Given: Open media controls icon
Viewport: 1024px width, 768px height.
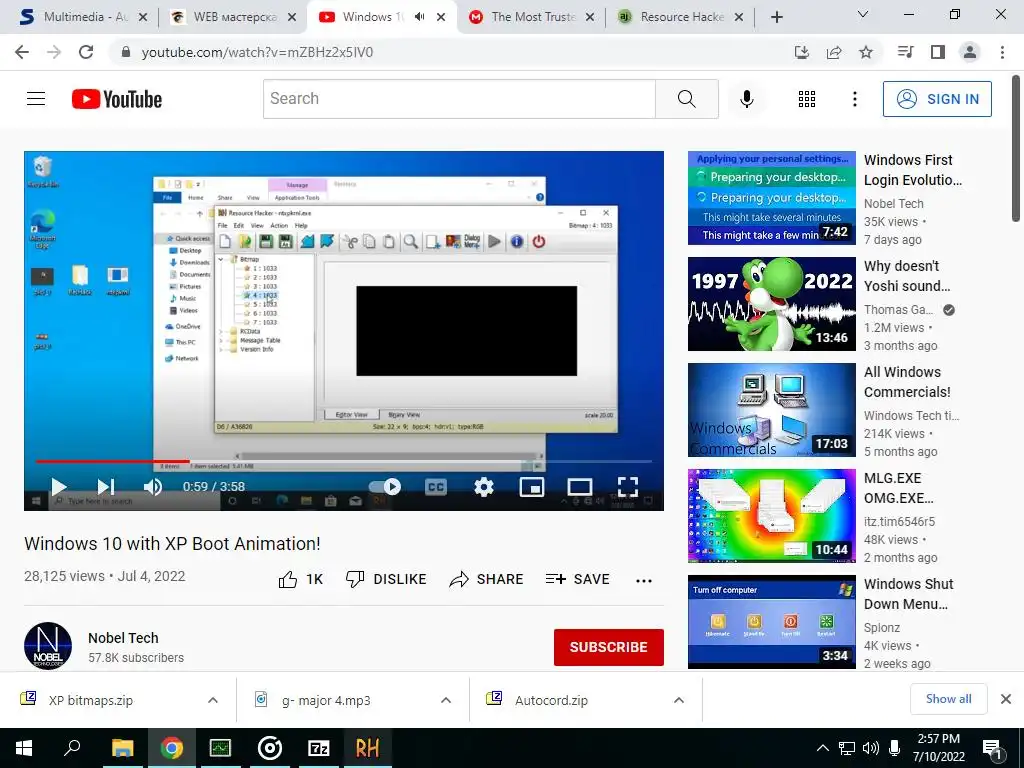Looking at the screenshot, I should 905,52.
